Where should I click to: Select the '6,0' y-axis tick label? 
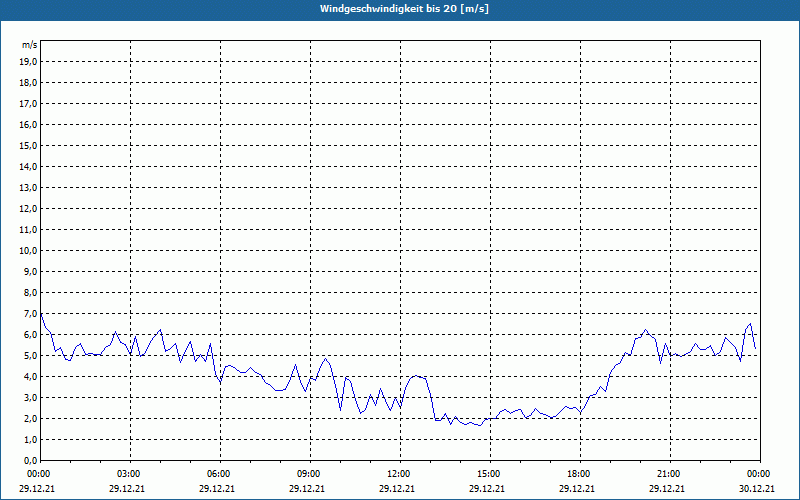click(x=31, y=335)
